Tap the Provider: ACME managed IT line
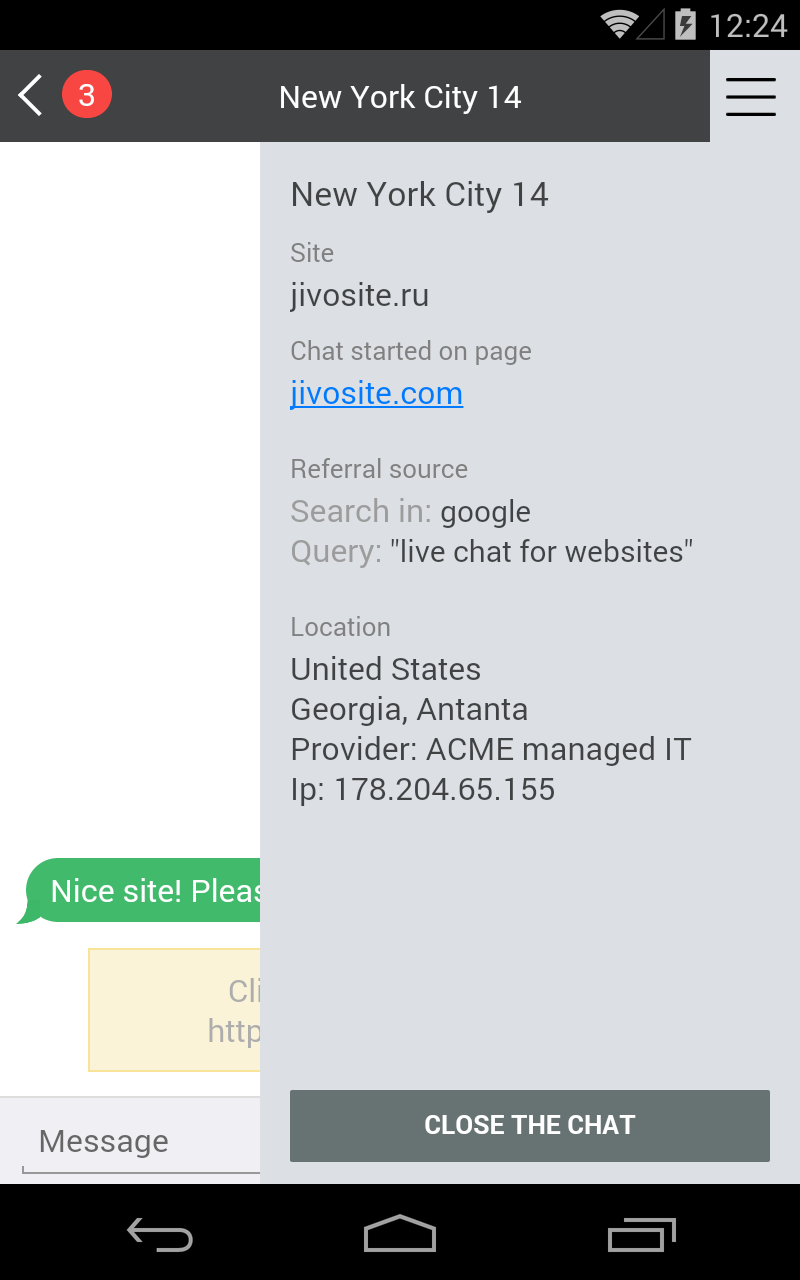Image resolution: width=800 pixels, height=1280 pixels. [x=491, y=749]
